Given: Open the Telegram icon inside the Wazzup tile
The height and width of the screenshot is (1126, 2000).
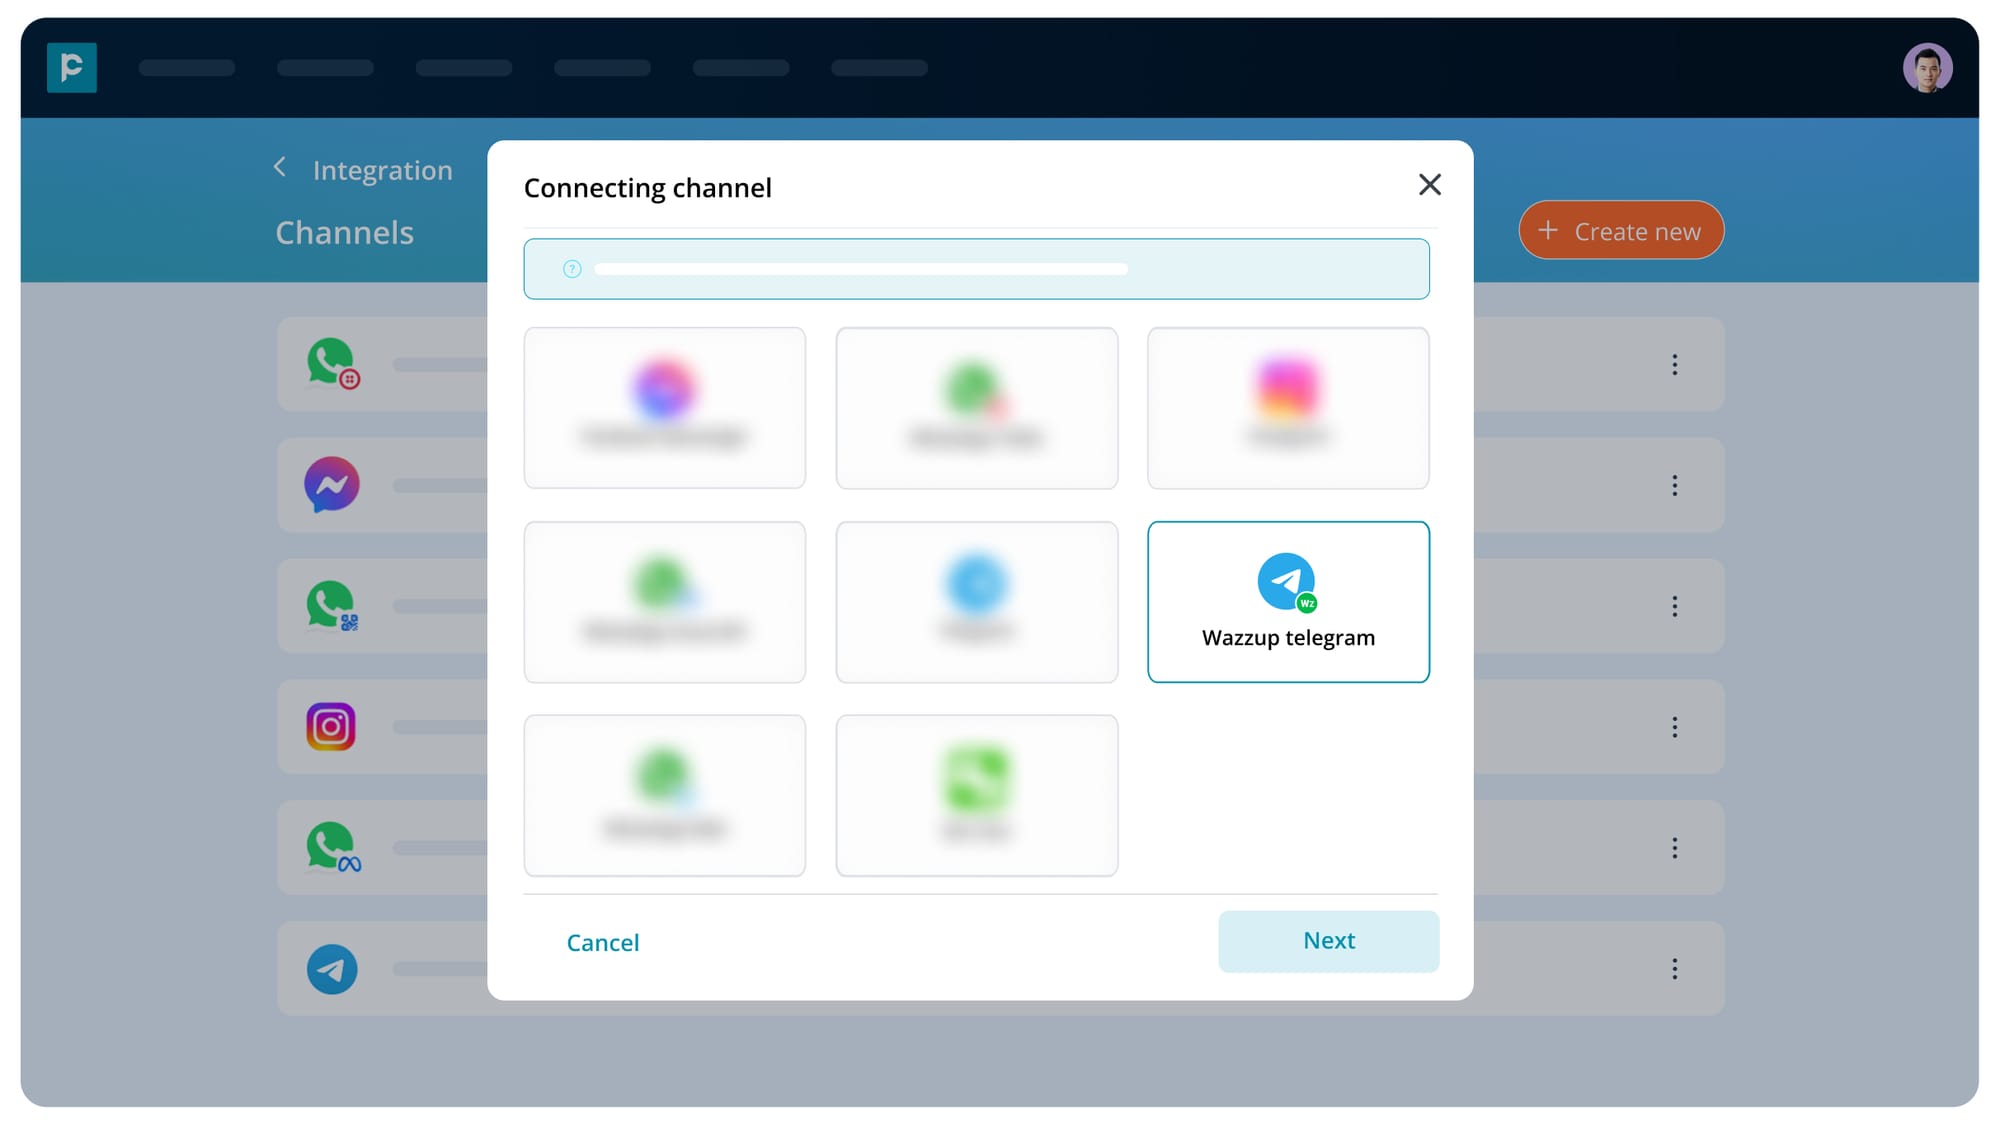Looking at the screenshot, I should point(1285,582).
